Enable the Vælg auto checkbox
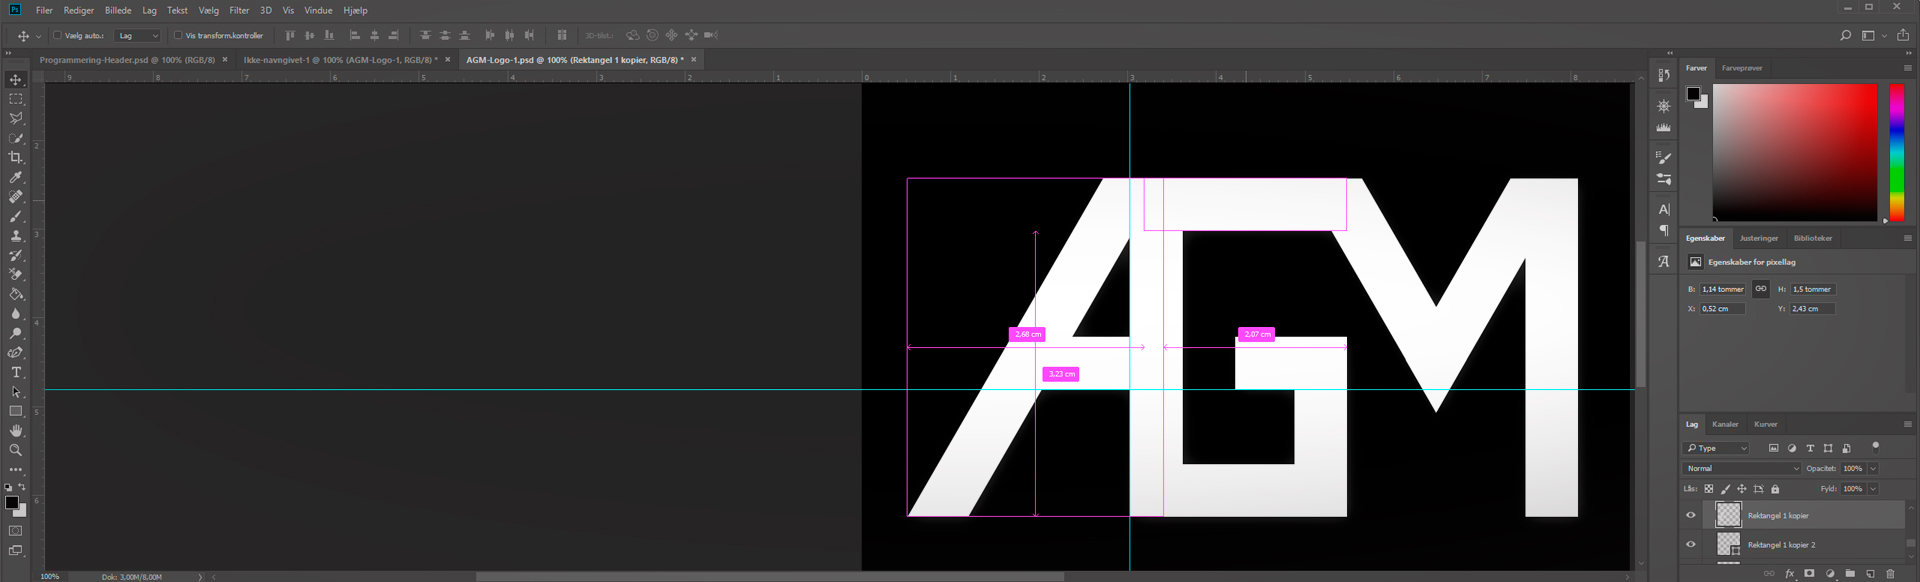The height and width of the screenshot is (582, 1920). [x=57, y=35]
